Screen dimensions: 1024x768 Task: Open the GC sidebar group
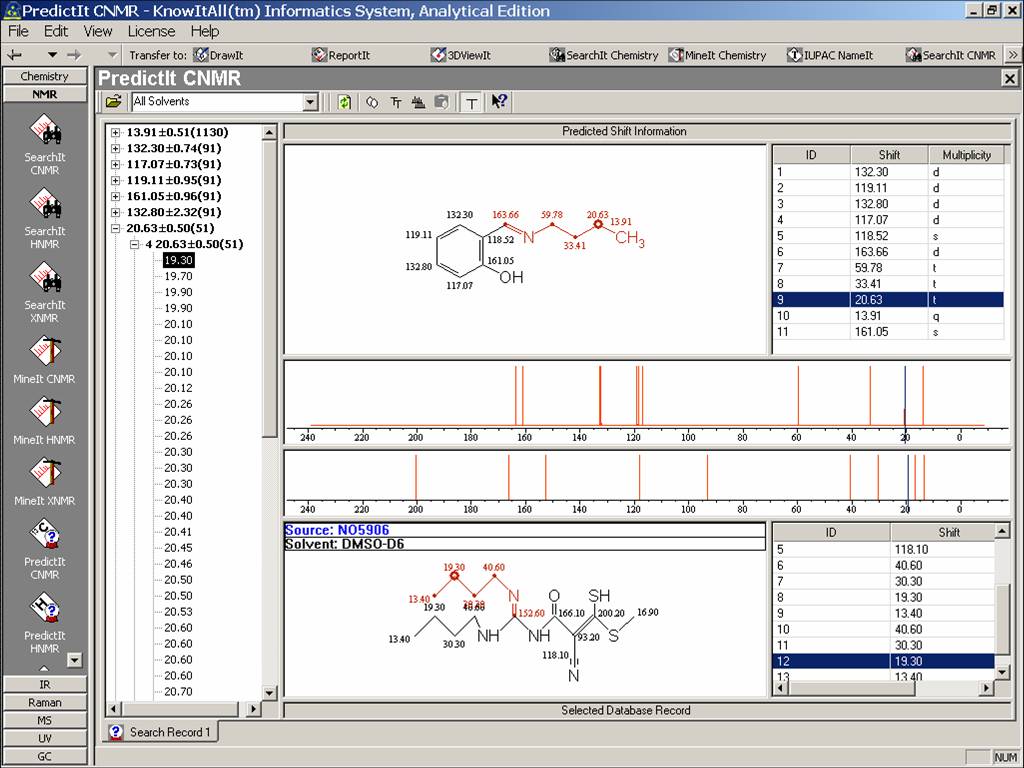(x=44, y=756)
